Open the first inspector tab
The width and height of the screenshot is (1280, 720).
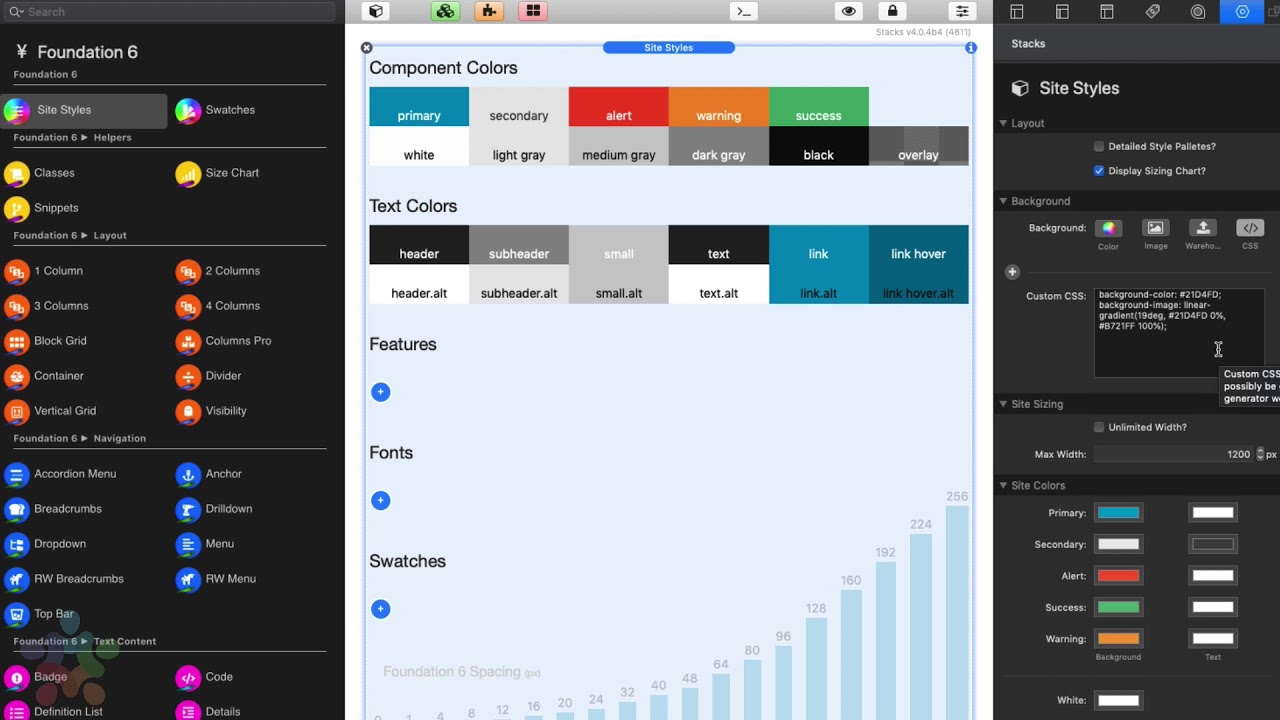pos(1017,12)
